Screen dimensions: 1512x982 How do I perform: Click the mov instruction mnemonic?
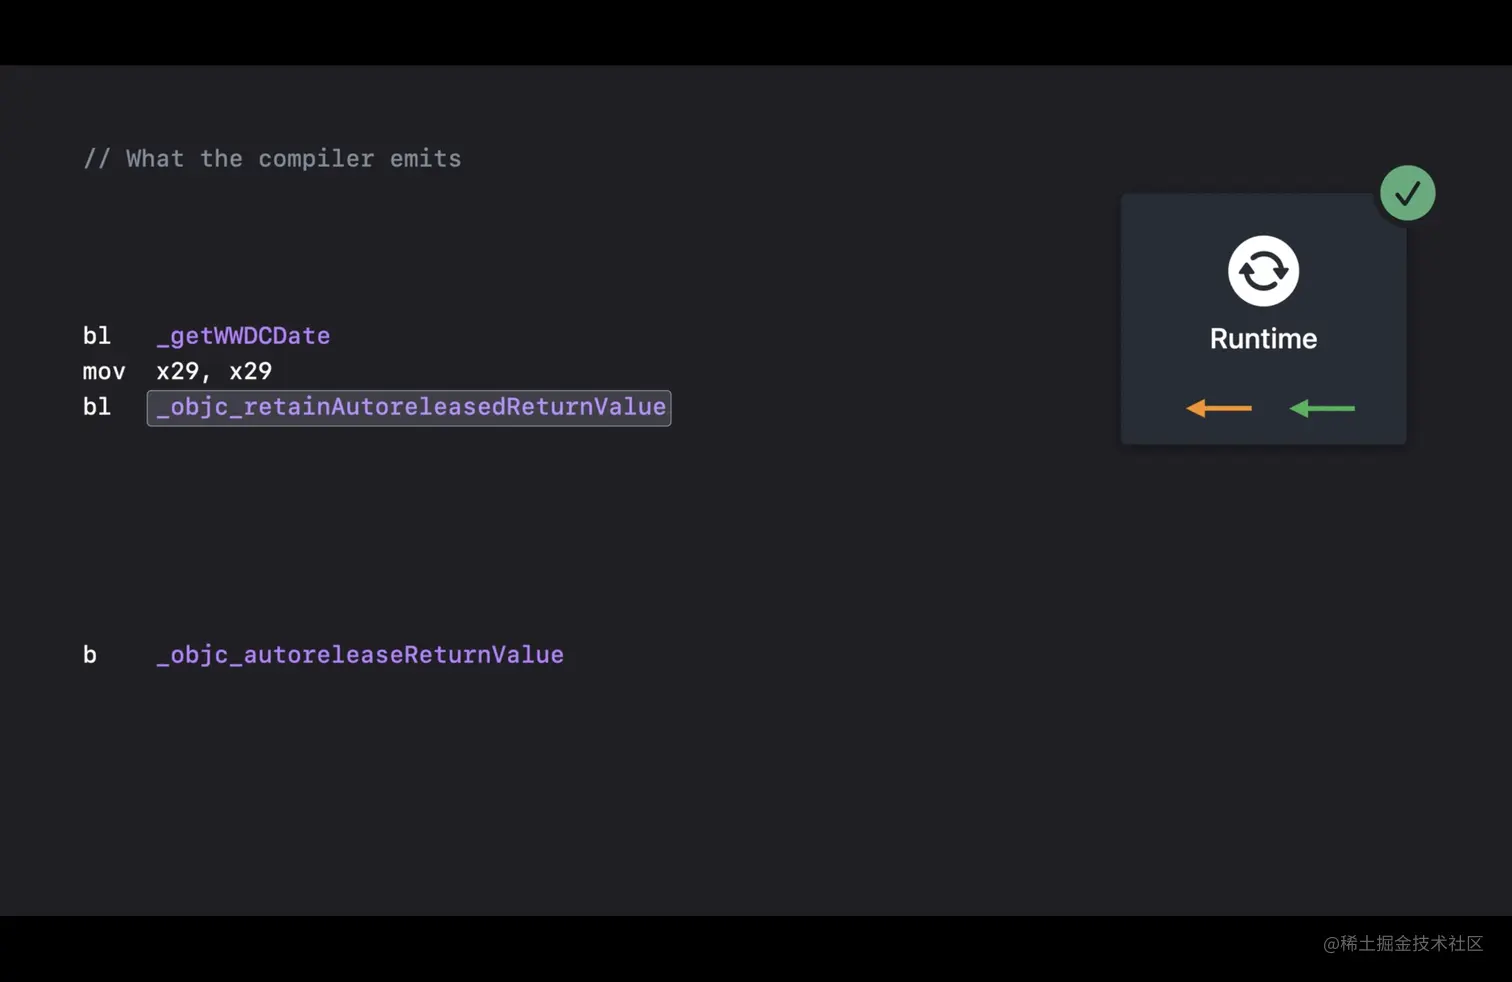click(104, 372)
